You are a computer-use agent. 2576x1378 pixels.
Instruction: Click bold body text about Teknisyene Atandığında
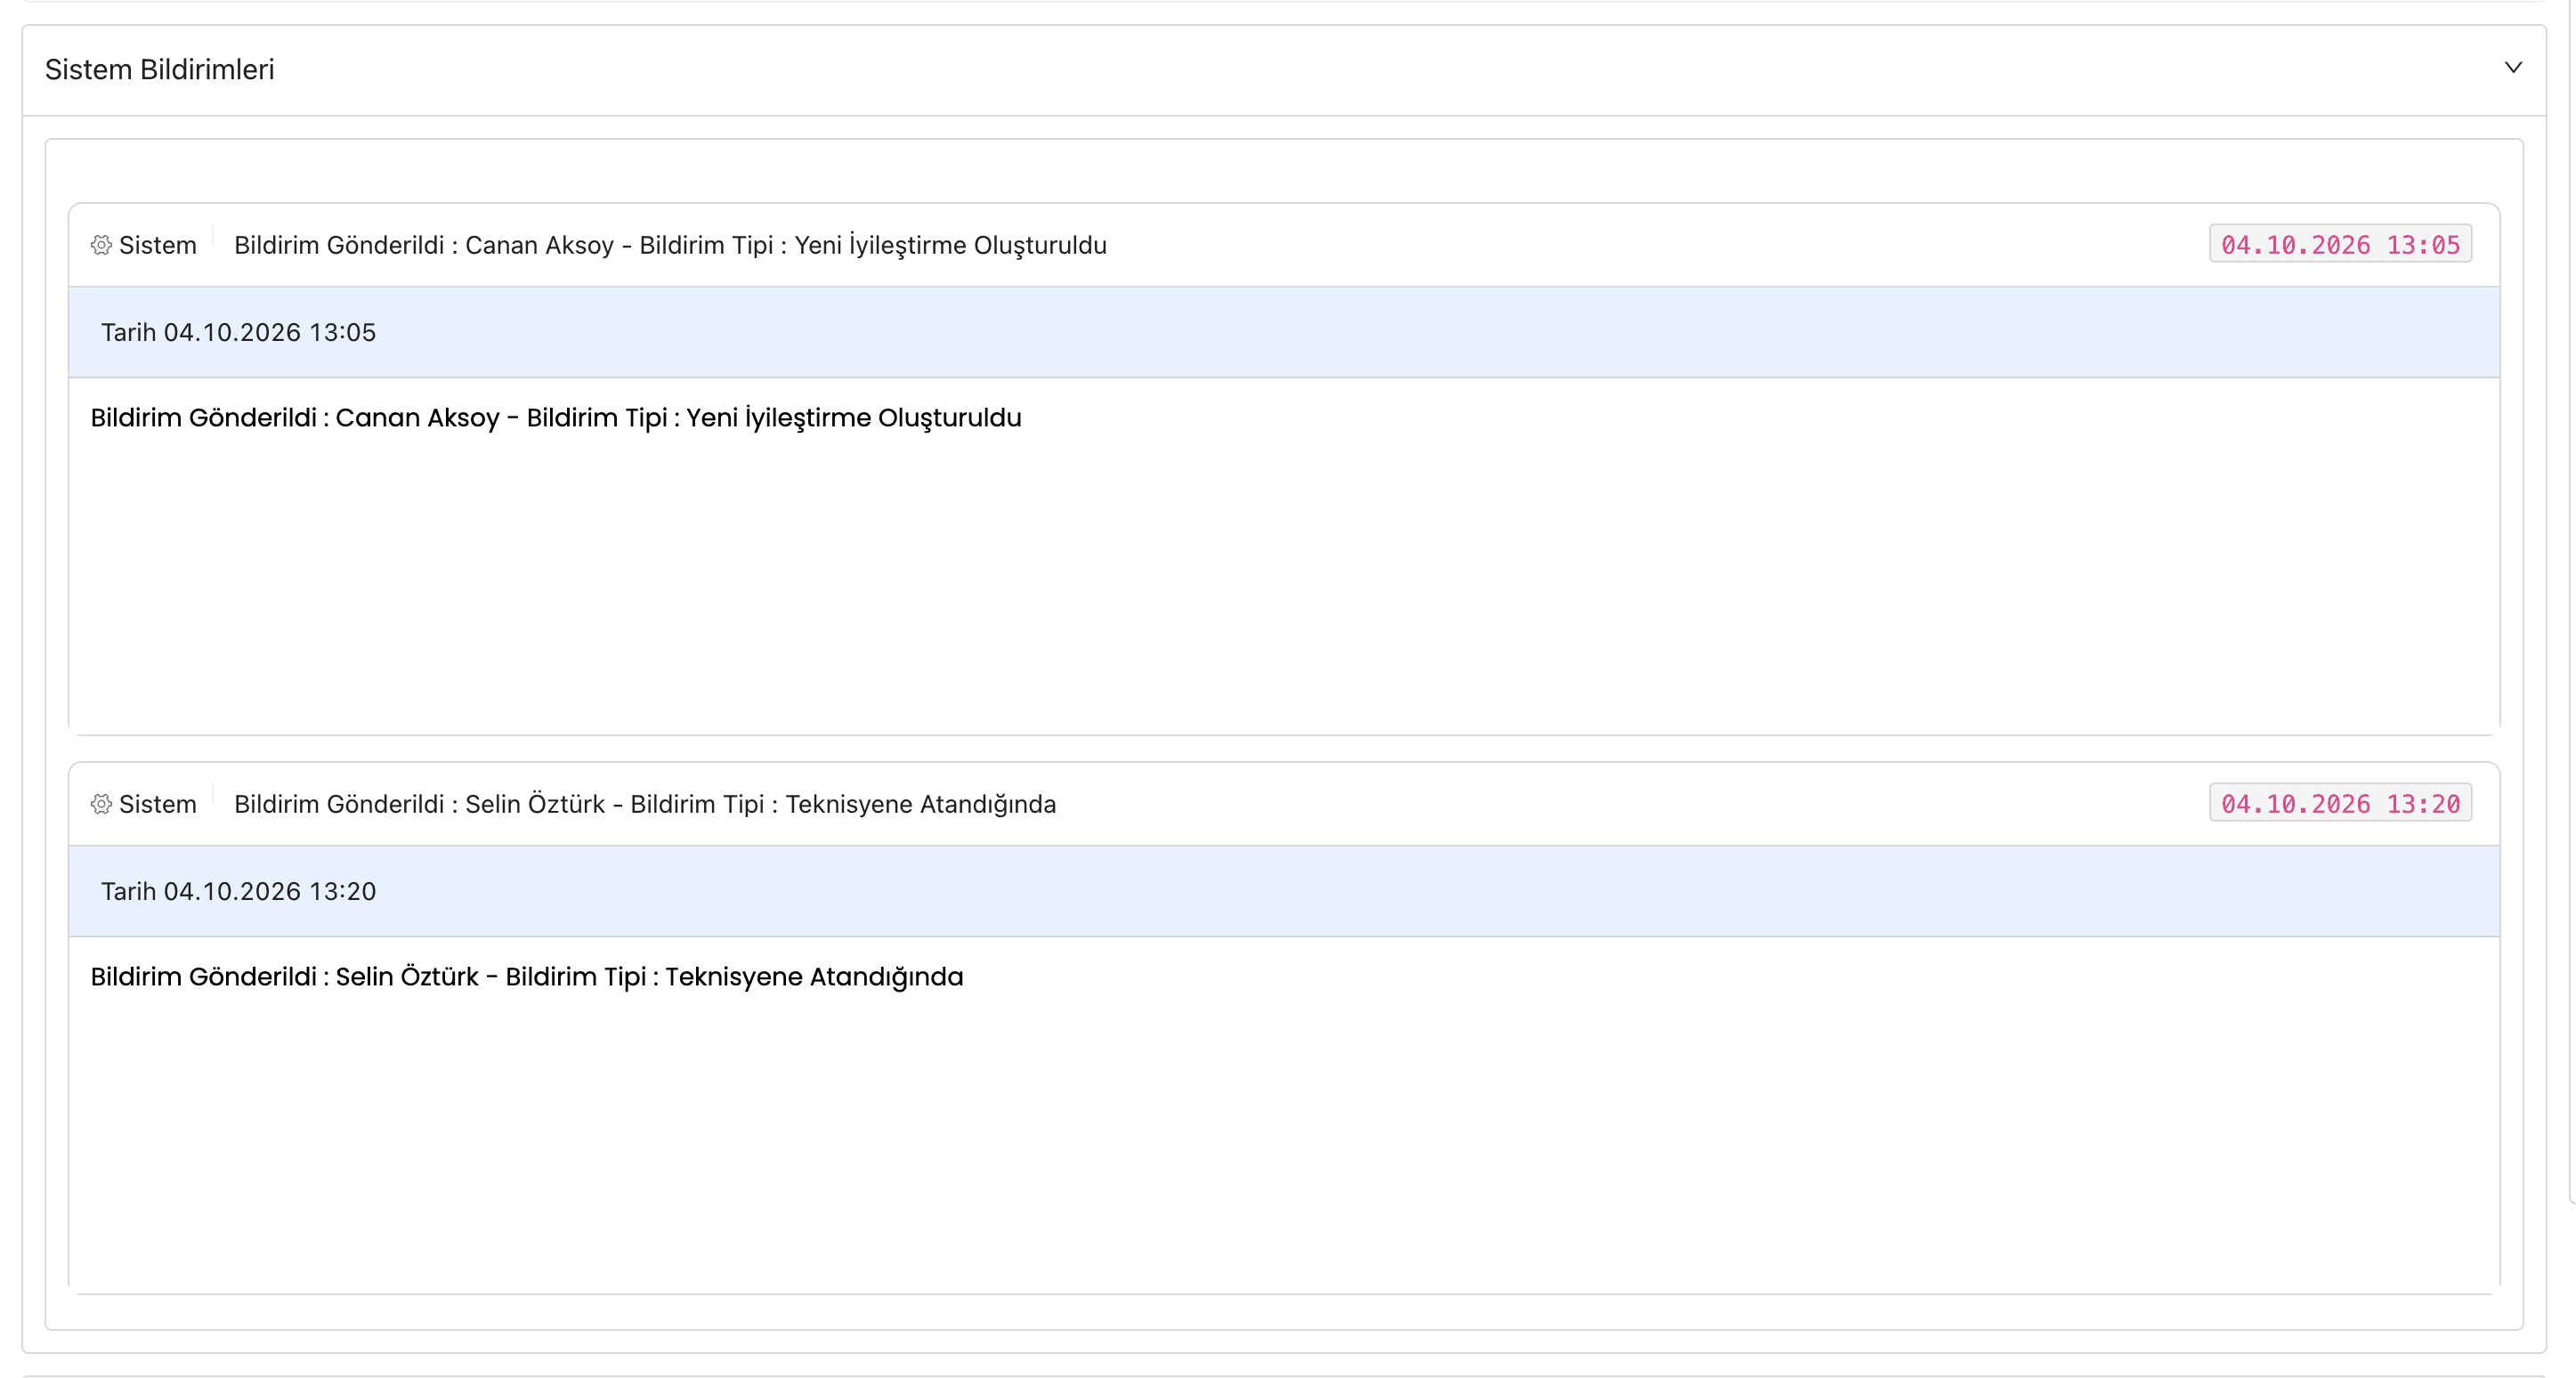[x=527, y=977]
